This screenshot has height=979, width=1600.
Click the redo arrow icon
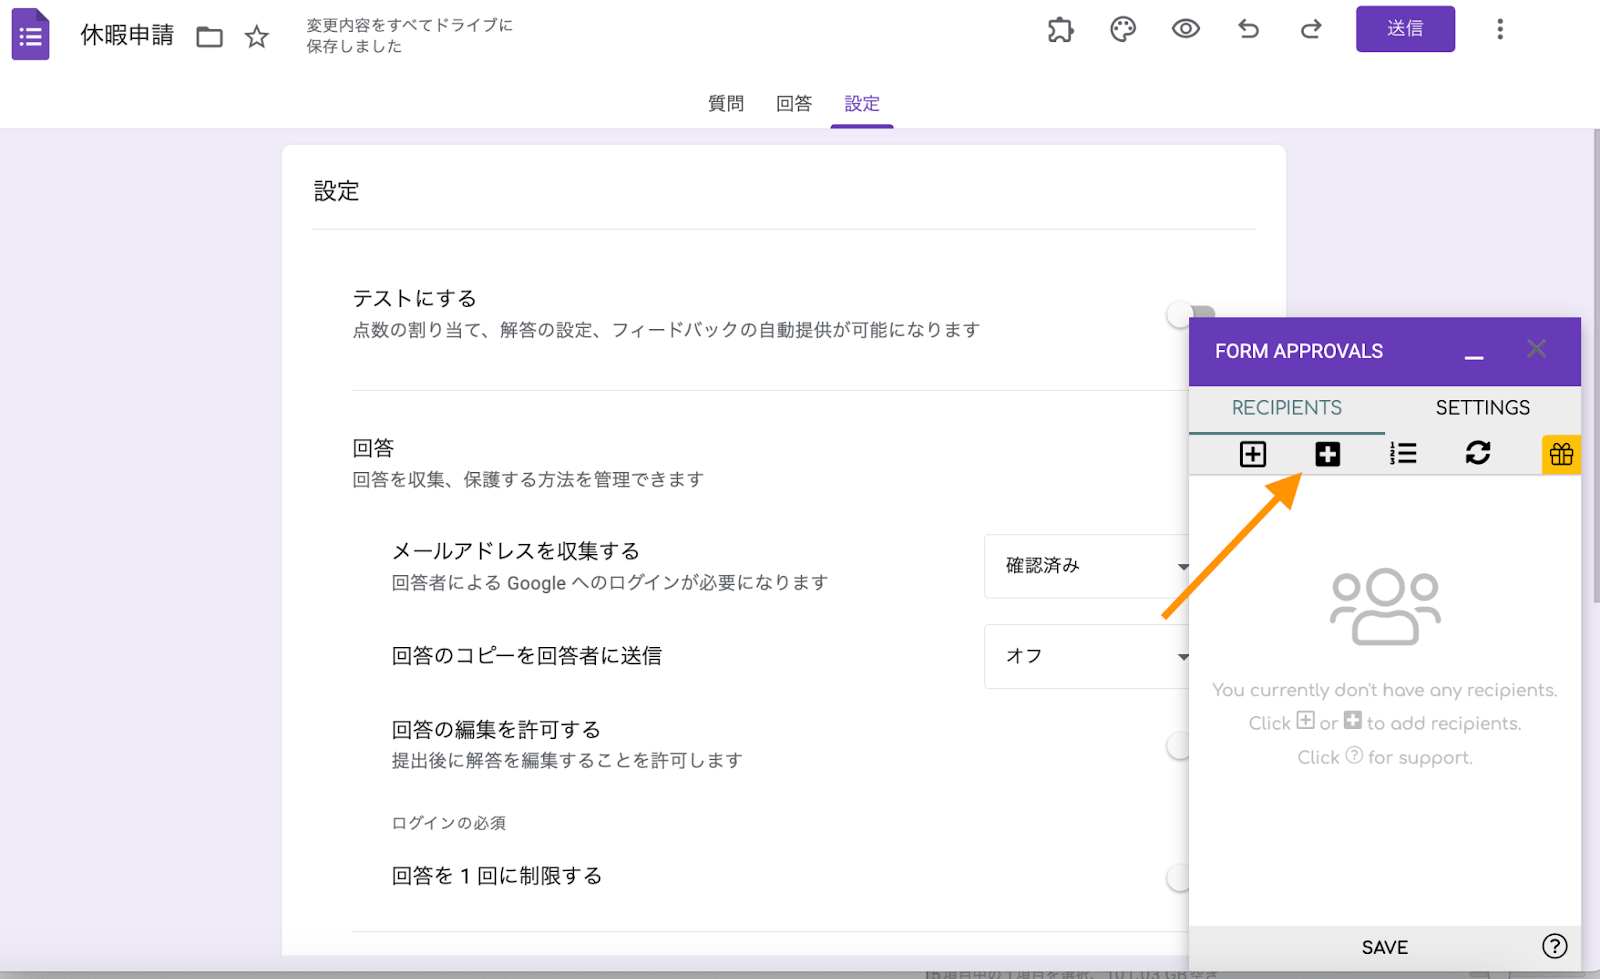(1310, 29)
